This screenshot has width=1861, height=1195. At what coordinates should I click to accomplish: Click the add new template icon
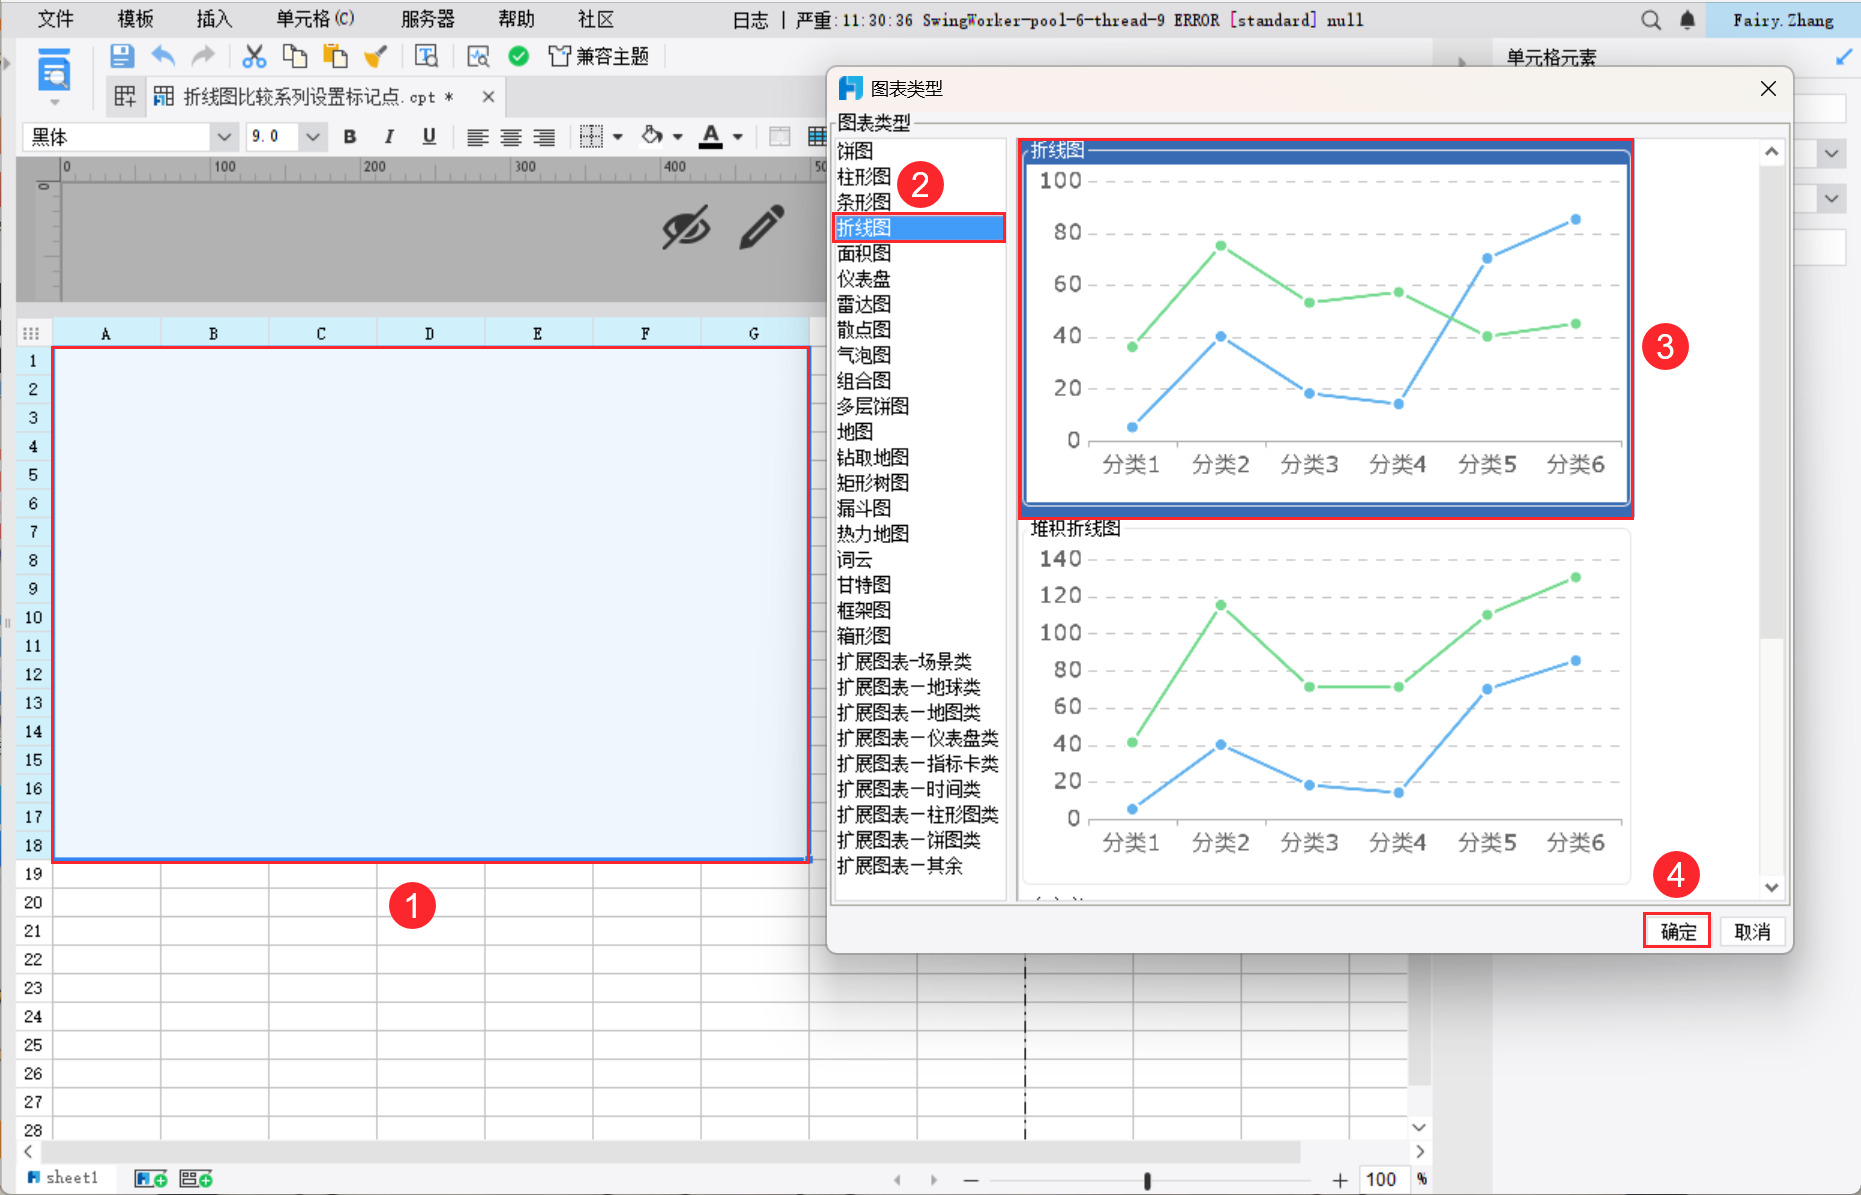(124, 96)
